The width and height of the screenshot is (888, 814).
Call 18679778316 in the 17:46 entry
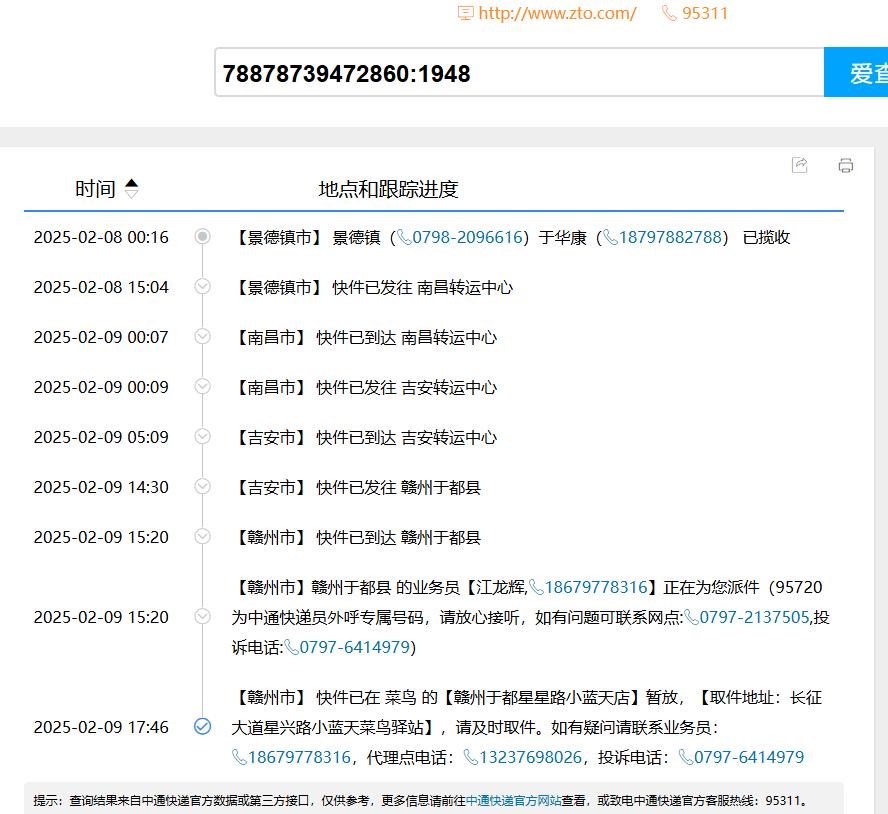[299, 757]
